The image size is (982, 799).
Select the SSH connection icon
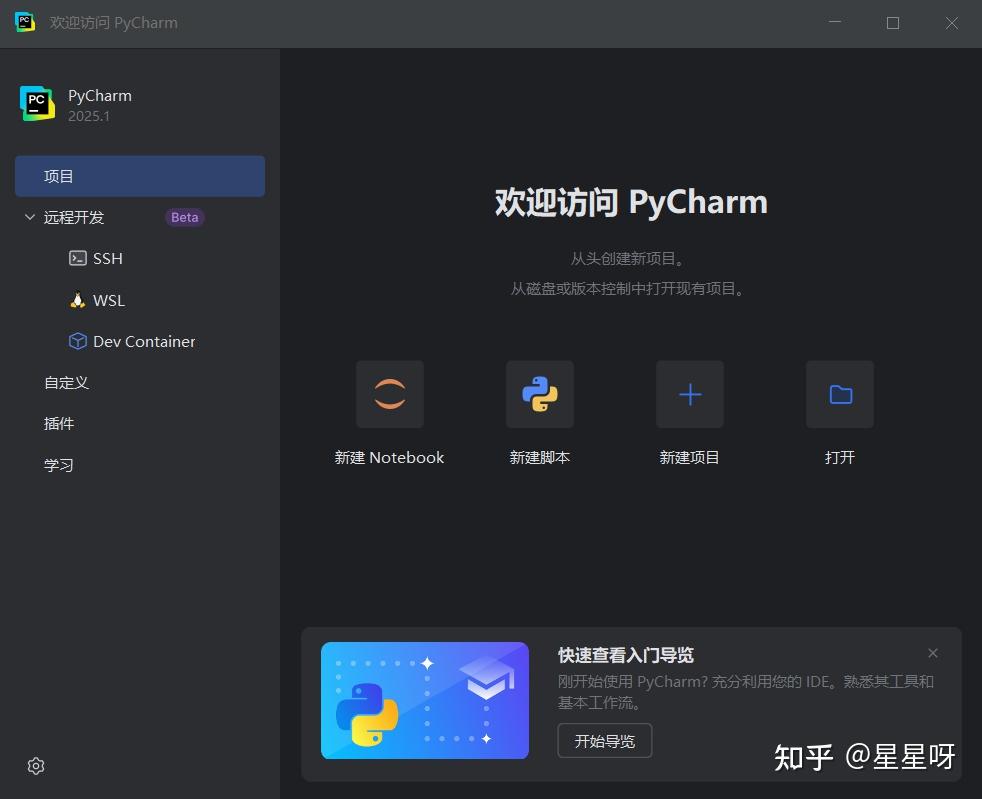[78, 258]
